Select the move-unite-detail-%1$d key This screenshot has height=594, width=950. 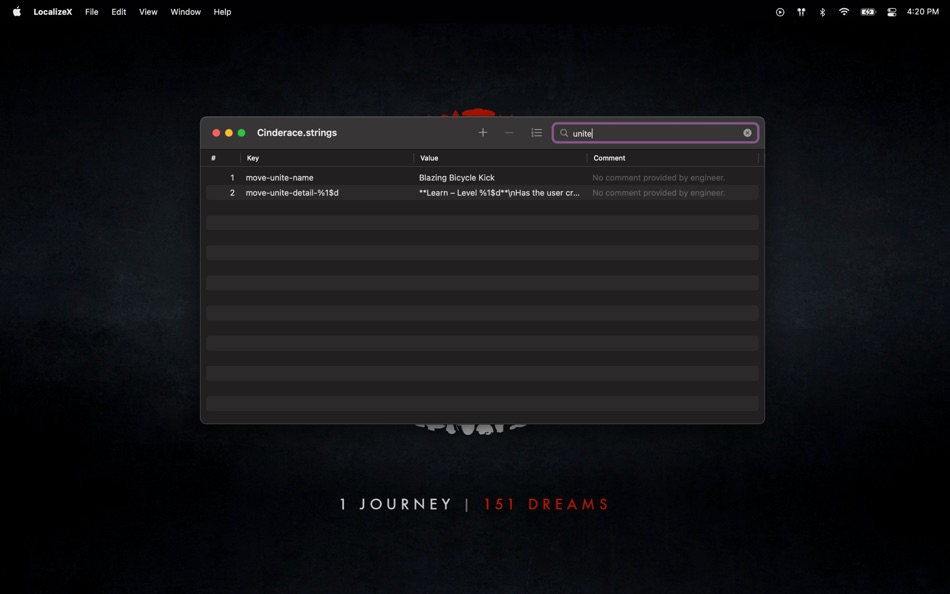click(292, 193)
